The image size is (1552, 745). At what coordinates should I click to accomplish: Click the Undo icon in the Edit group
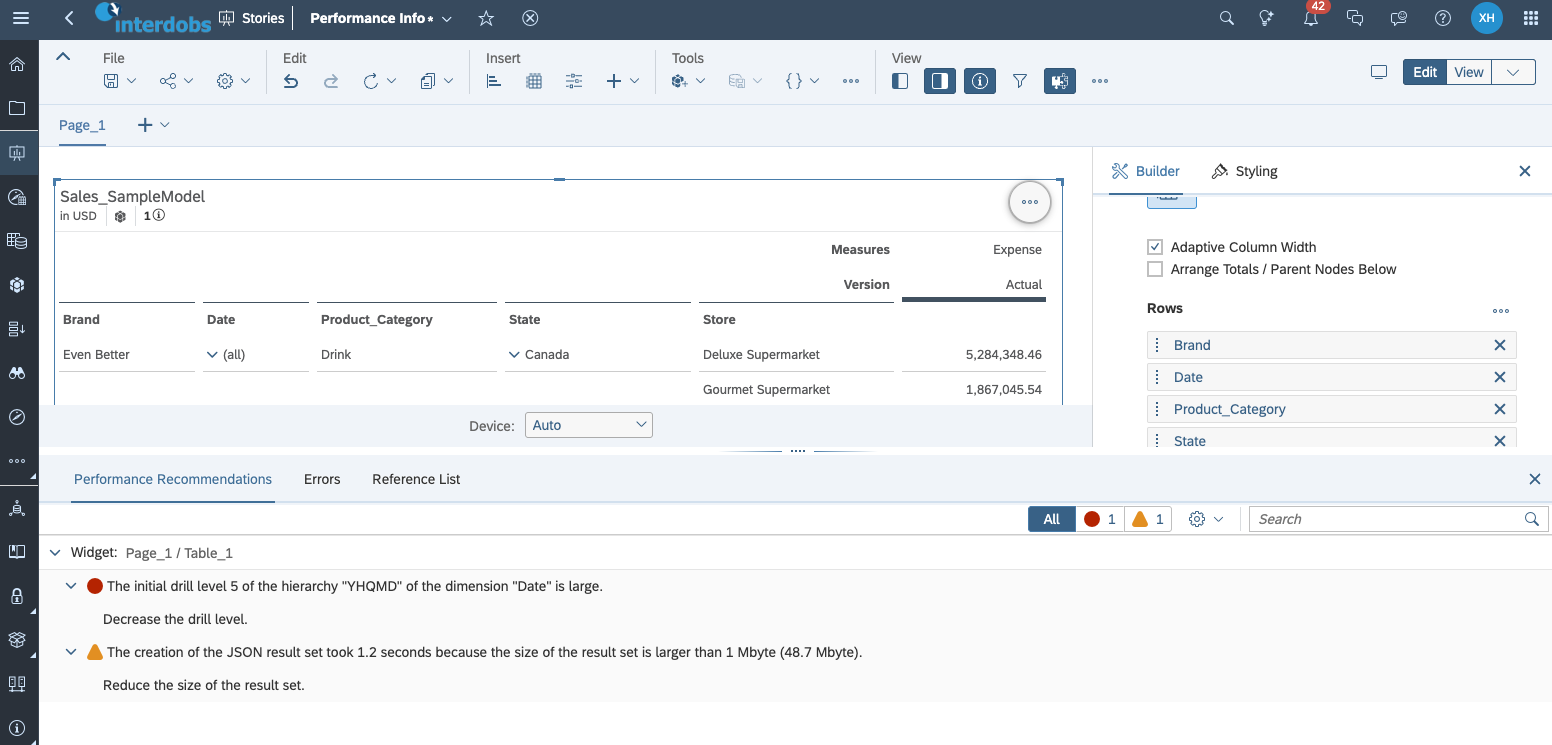tap(290, 81)
